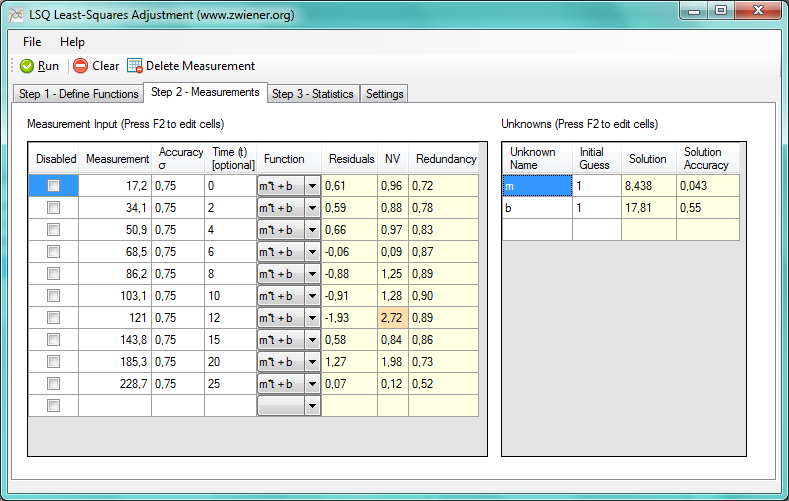The height and width of the screenshot is (501, 789).
Task: Disable the measurement row with value 121
Action: pos(54,318)
